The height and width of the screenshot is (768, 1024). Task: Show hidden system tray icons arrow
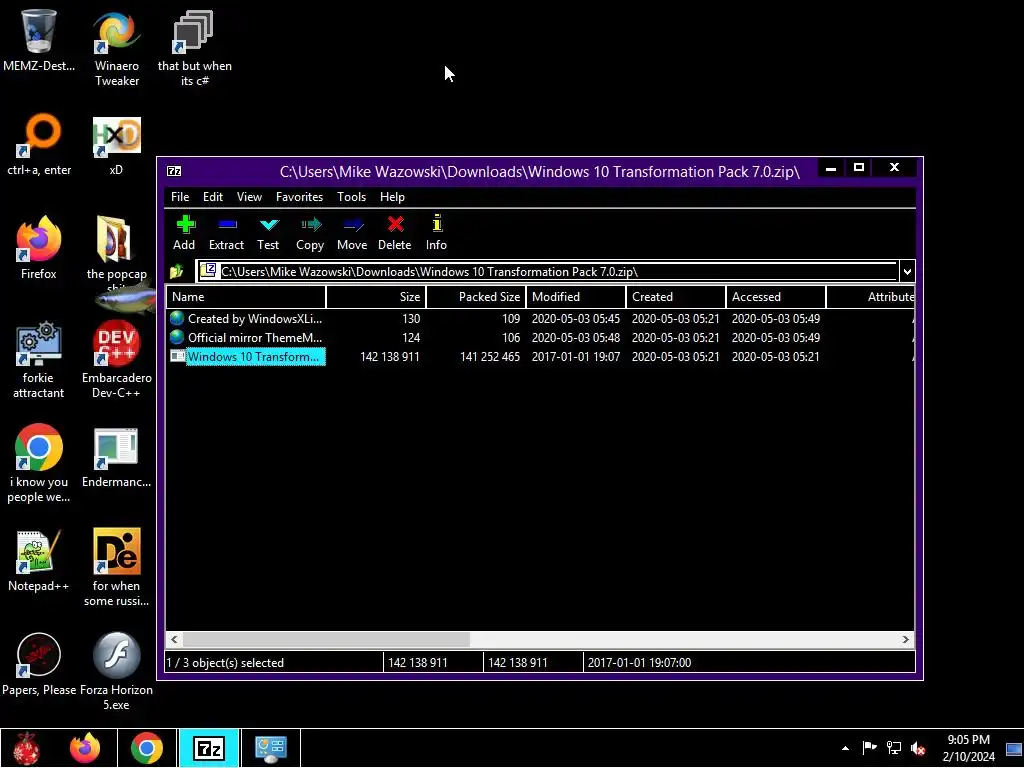(x=846, y=748)
